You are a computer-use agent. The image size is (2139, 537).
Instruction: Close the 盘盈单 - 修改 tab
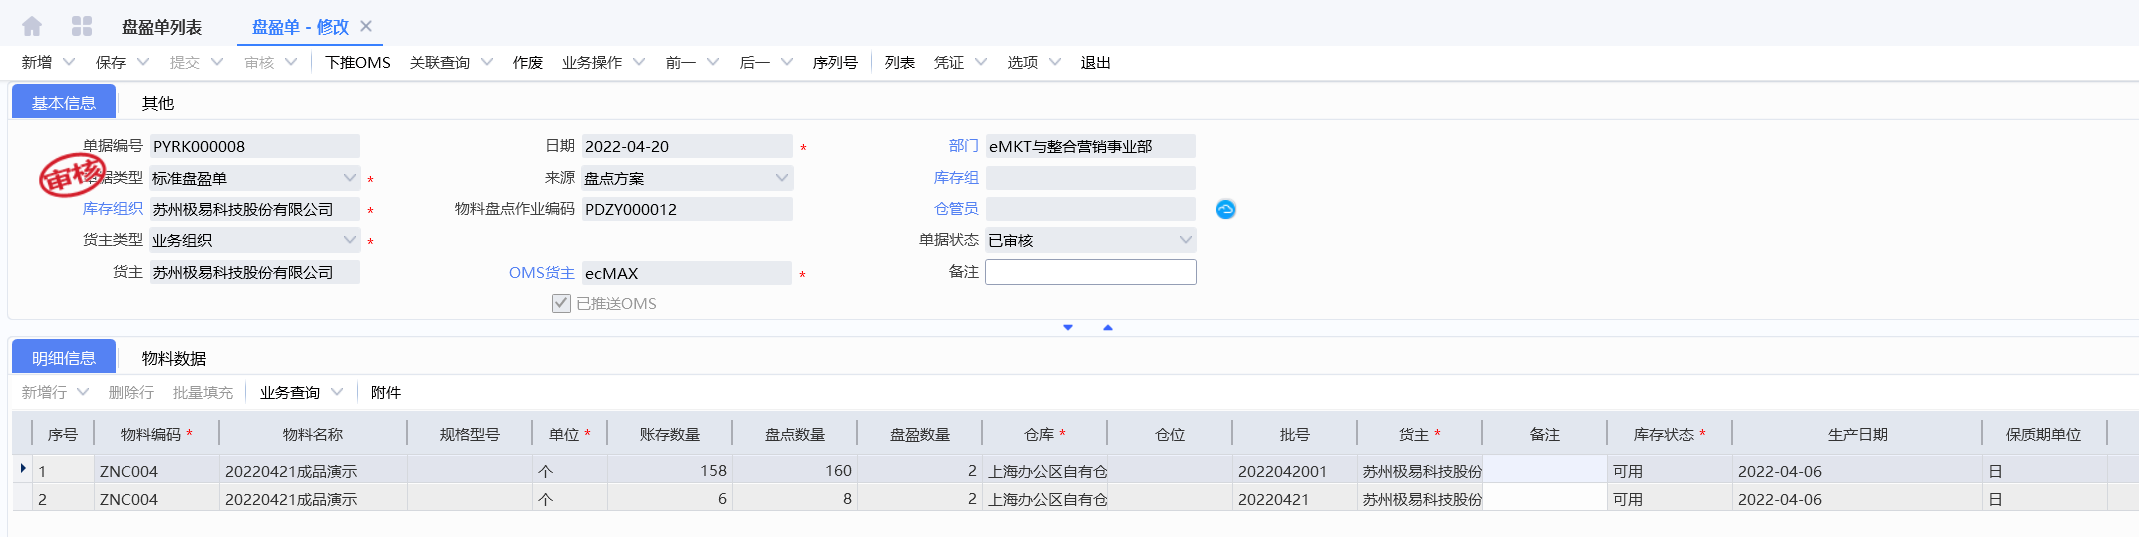[x=366, y=26]
